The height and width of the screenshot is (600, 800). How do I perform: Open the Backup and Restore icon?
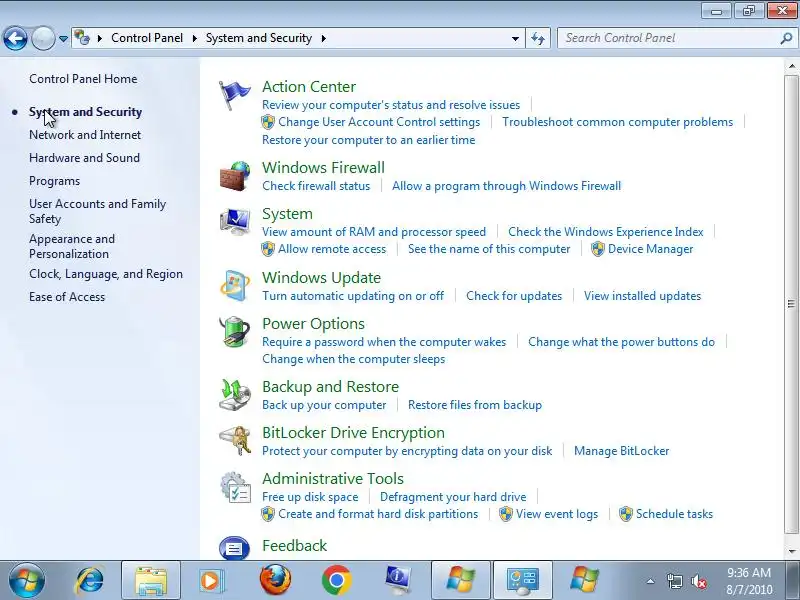click(235, 394)
